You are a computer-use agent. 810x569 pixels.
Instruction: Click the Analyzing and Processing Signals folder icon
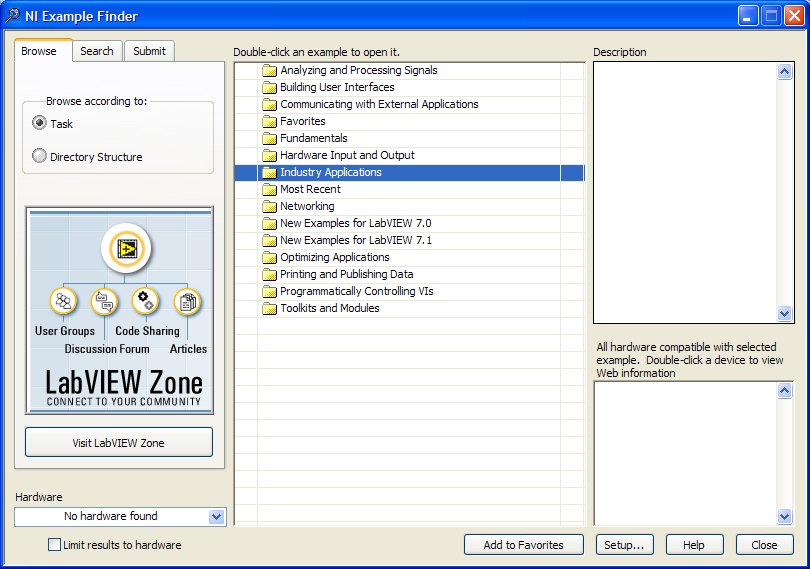[x=269, y=70]
